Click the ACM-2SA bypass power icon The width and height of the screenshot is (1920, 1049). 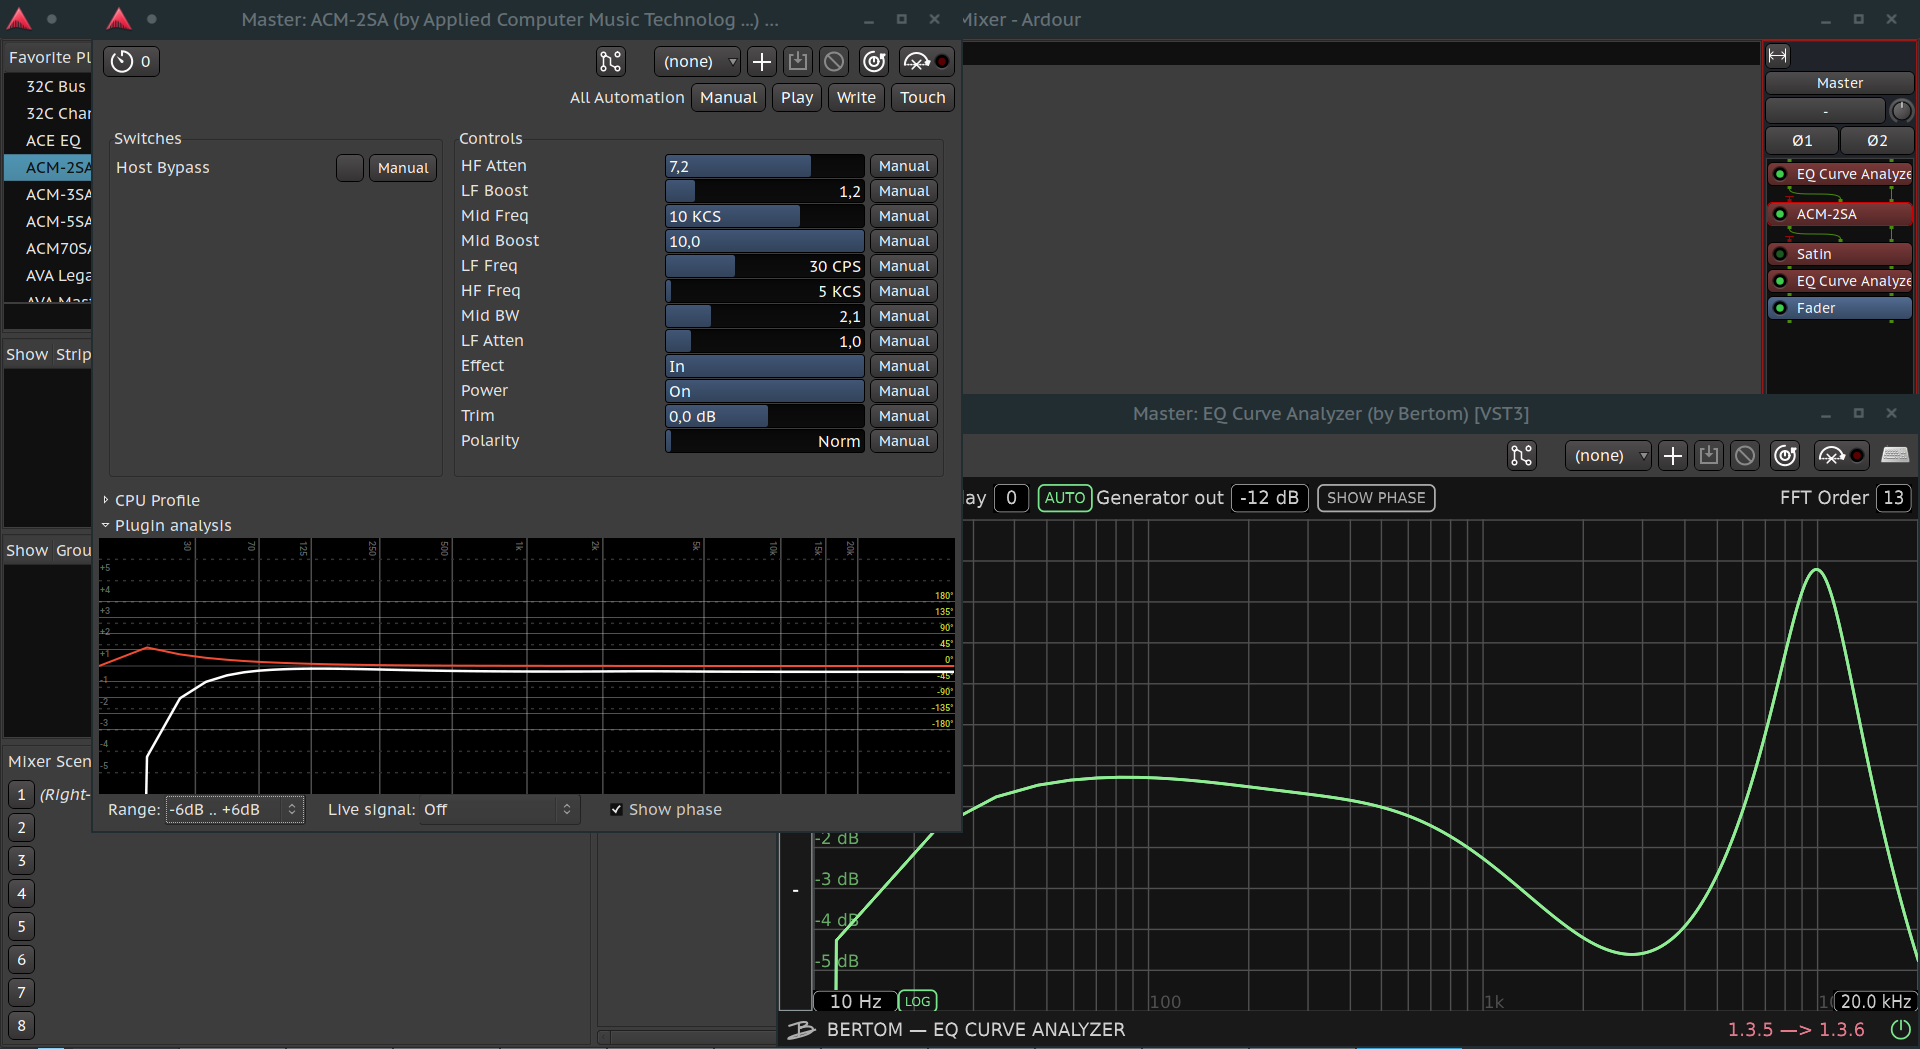click(x=874, y=62)
